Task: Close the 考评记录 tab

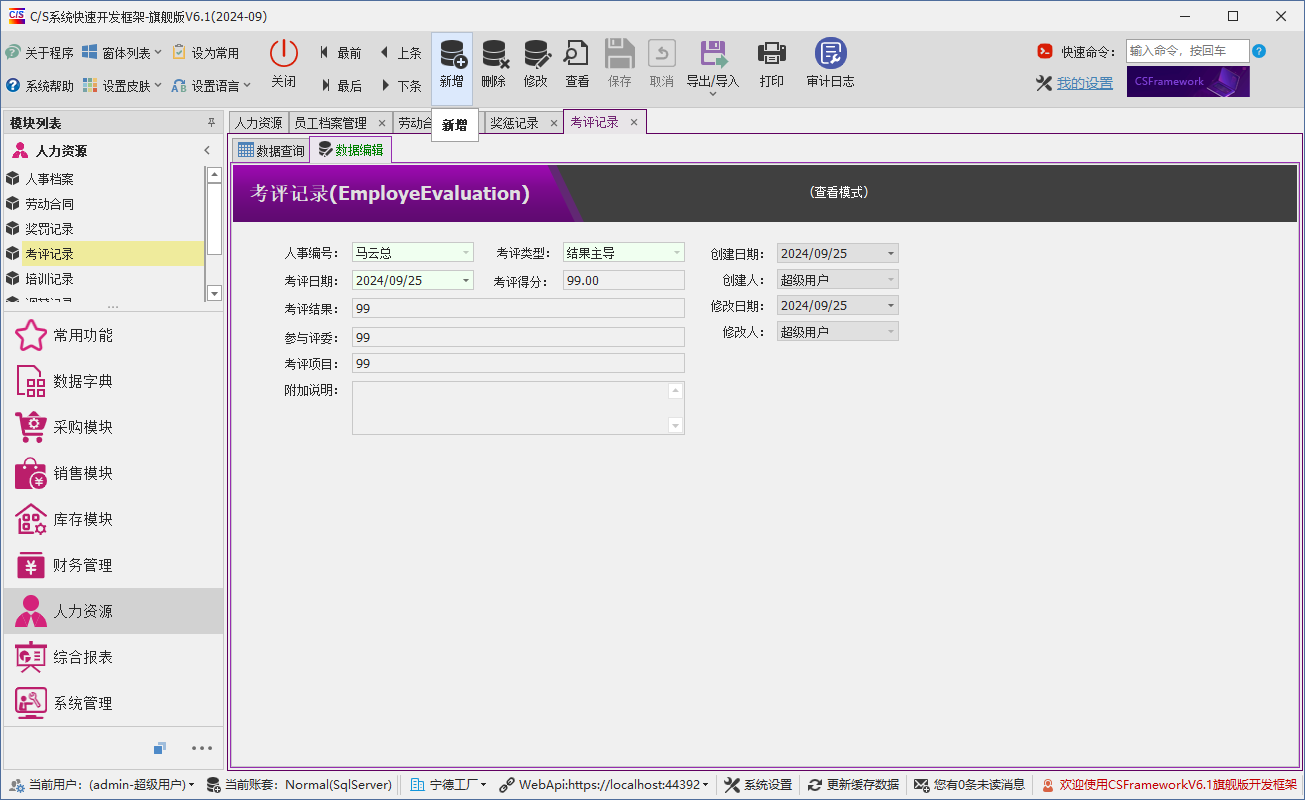Action: tap(634, 122)
